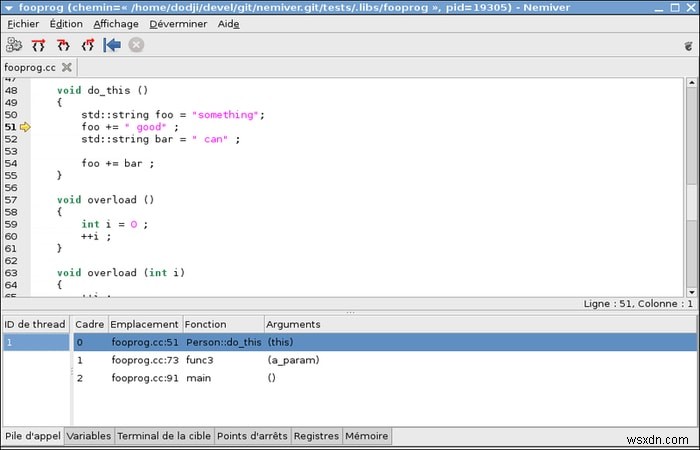Screen dimensions: 700x450
Task: Open the Édition menu
Action: (66, 24)
